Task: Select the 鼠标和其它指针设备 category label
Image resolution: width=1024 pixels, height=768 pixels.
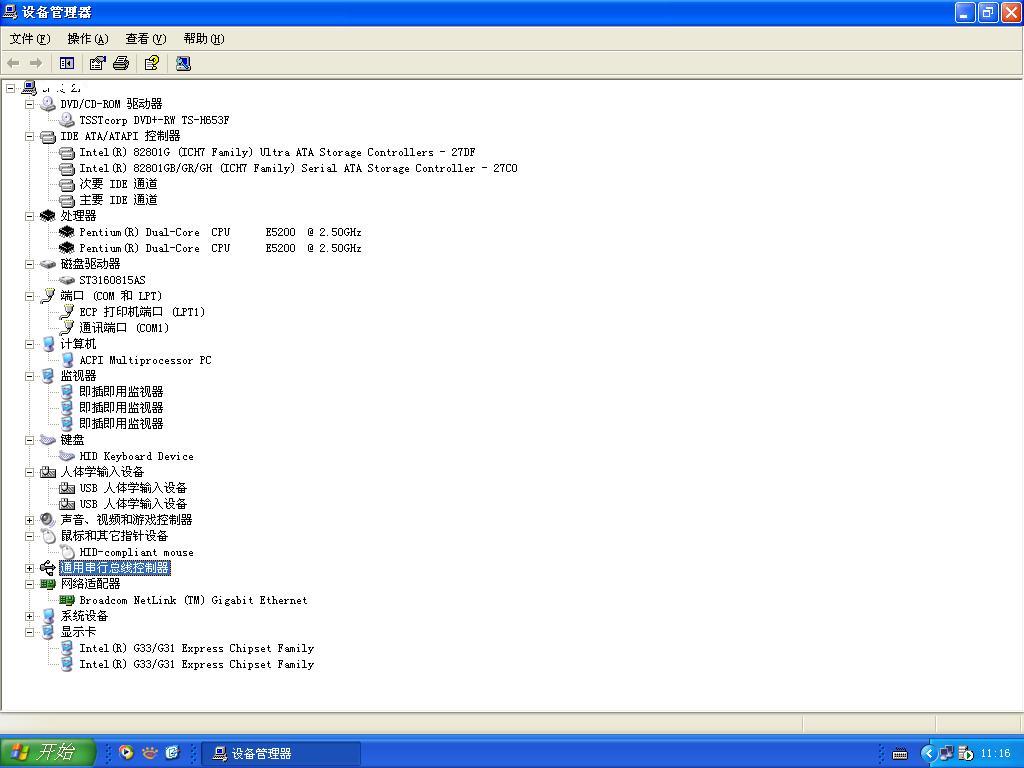Action: [114, 536]
